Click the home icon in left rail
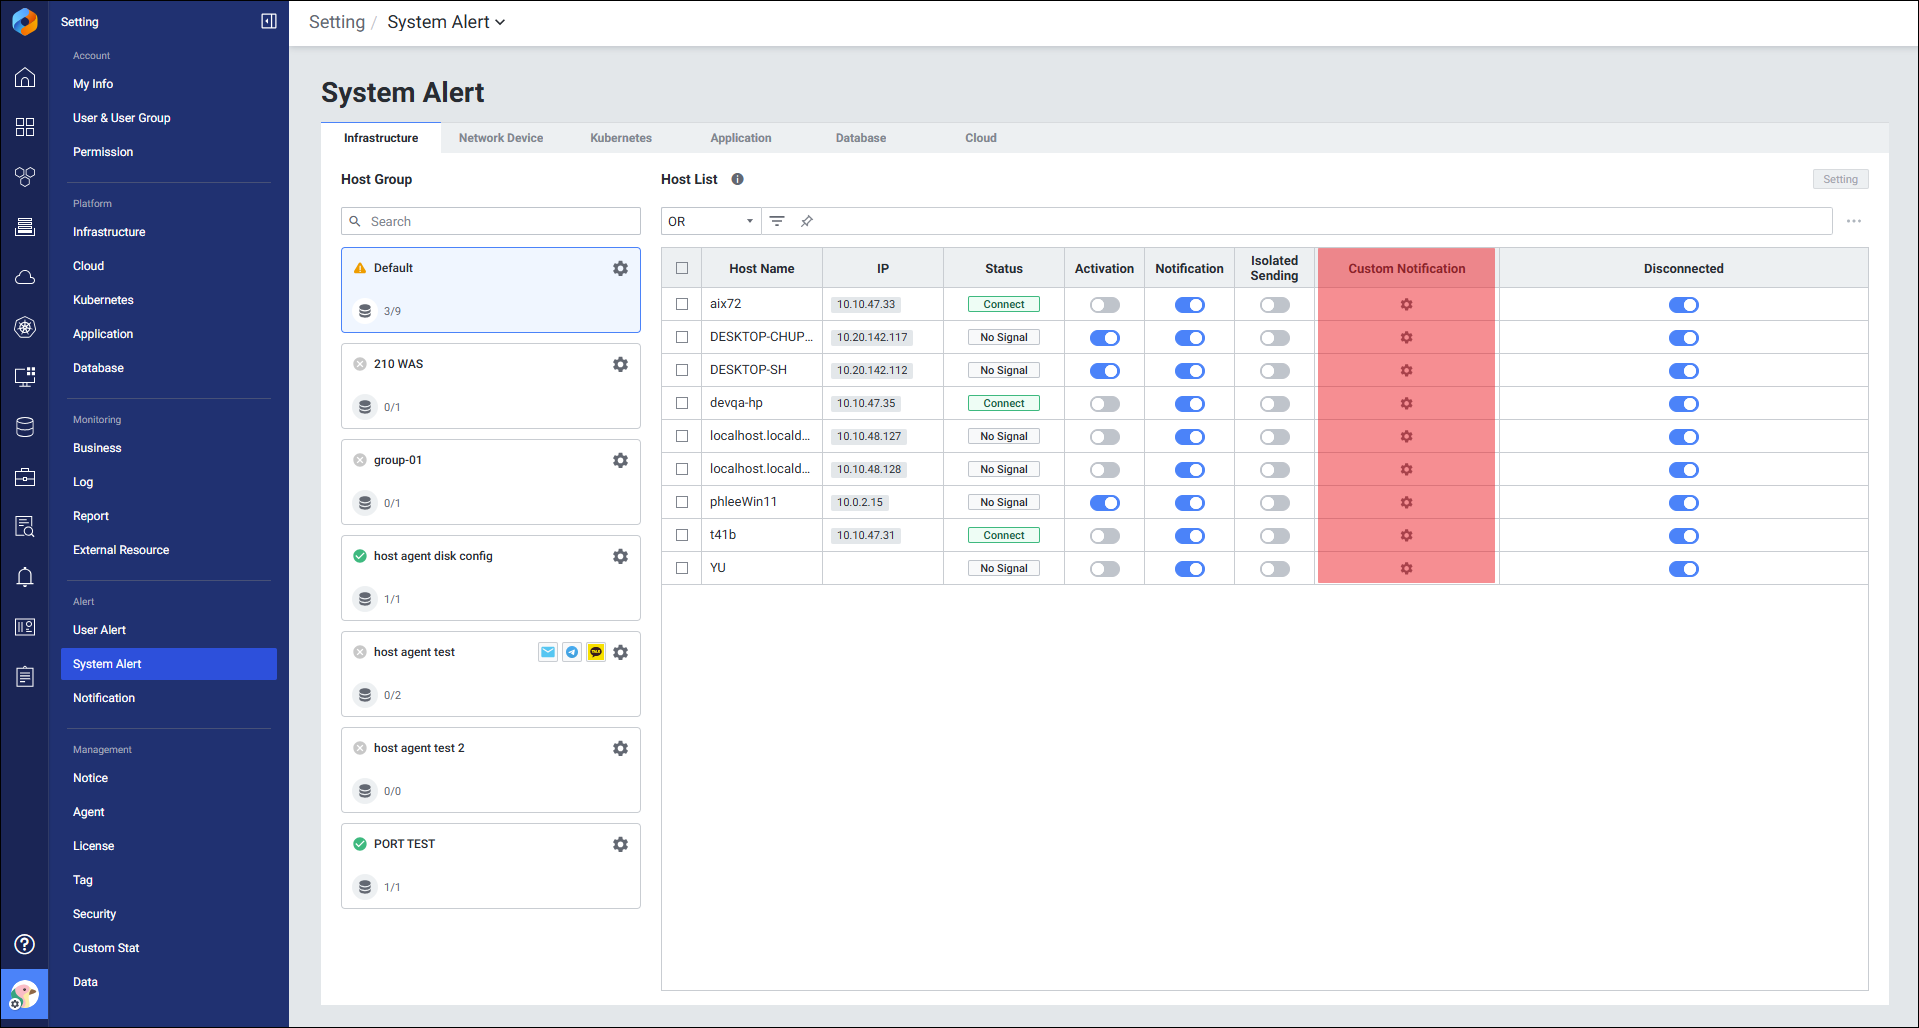This screenshot has height=1028, width=1919. 25,78
